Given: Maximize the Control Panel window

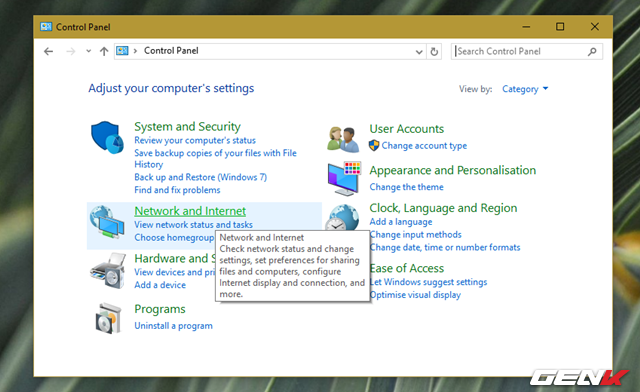Looking at the screenshot, I should (560, 27).
